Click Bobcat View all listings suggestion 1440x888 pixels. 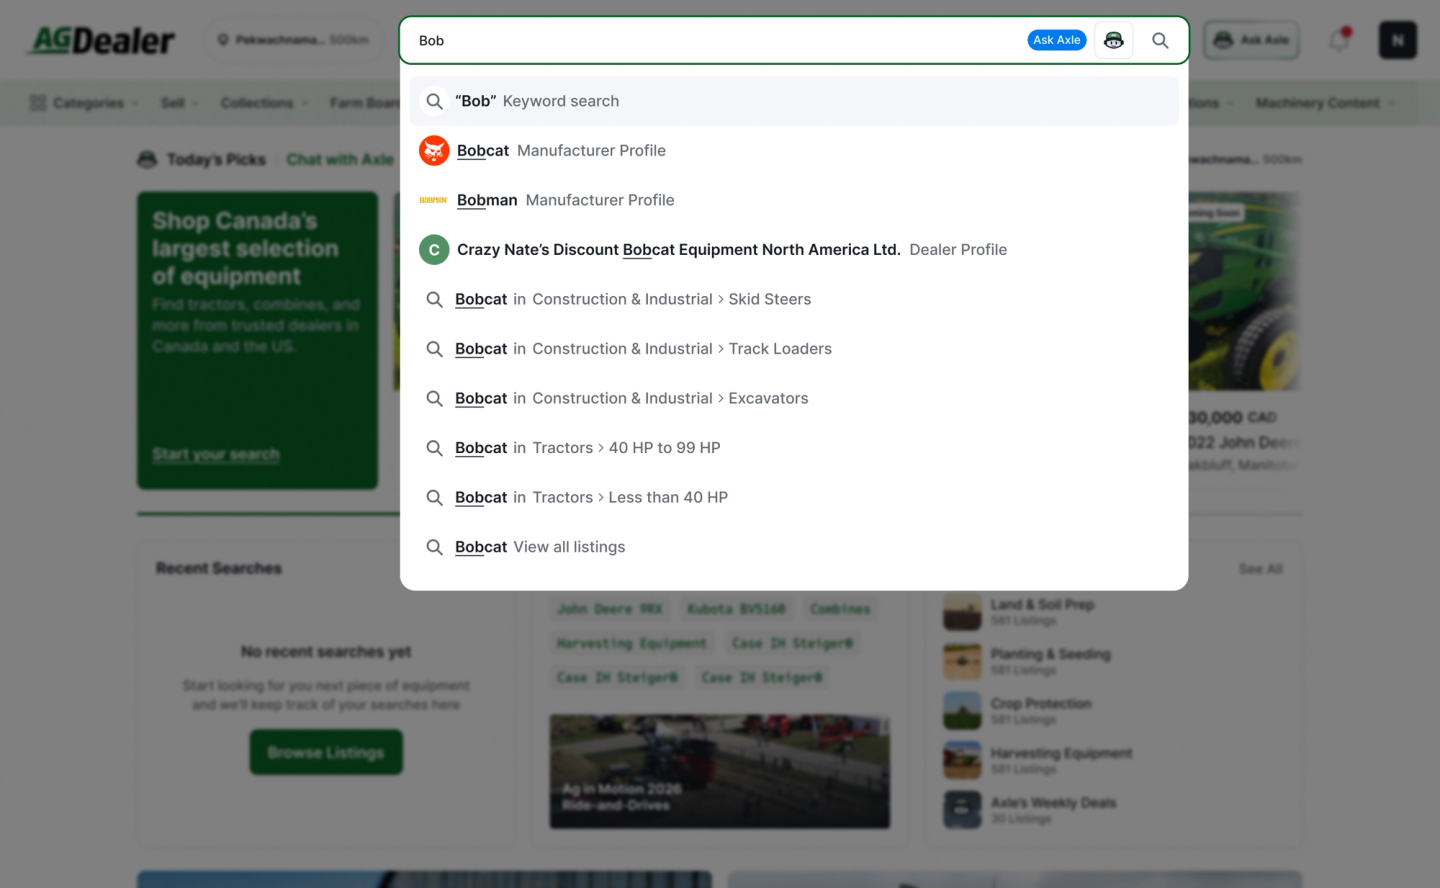click(794, 547)
